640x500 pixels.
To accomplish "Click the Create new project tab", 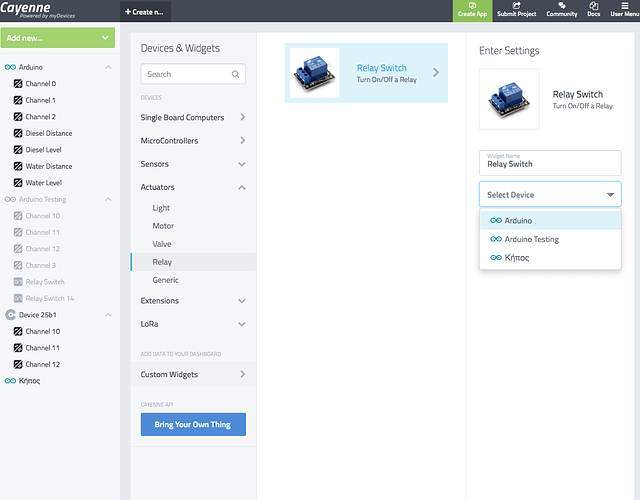I will click(x=145, y=12).
